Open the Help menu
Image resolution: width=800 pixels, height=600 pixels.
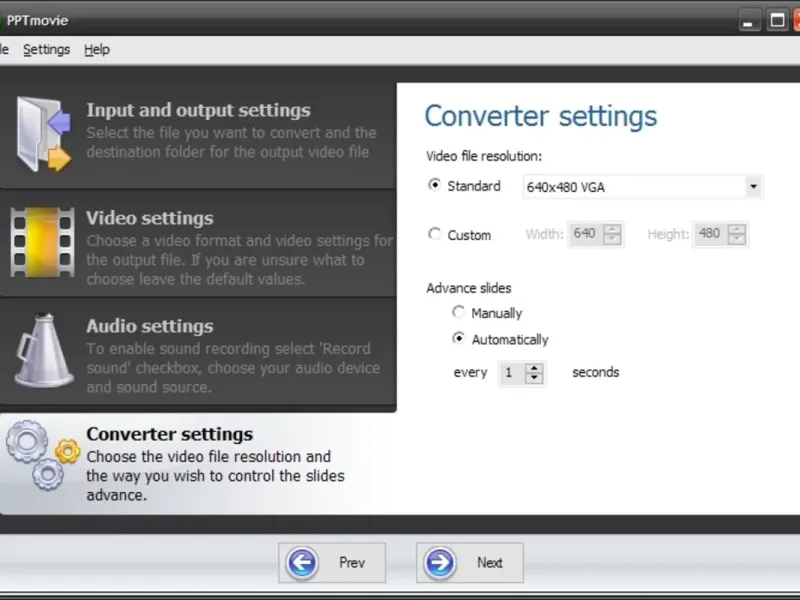97,49
